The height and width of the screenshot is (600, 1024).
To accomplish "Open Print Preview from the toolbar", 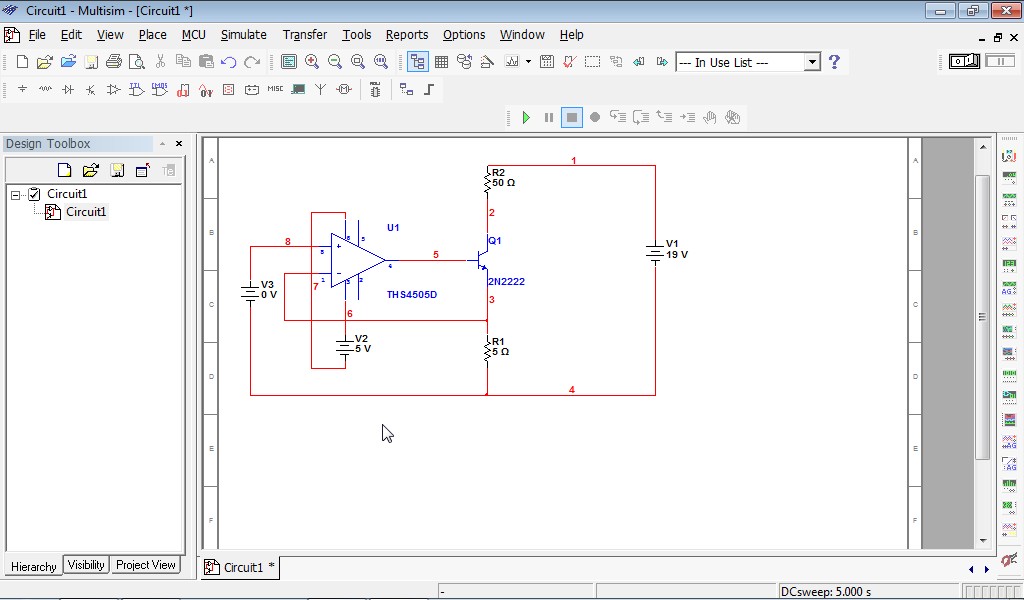I will [136, 61].
